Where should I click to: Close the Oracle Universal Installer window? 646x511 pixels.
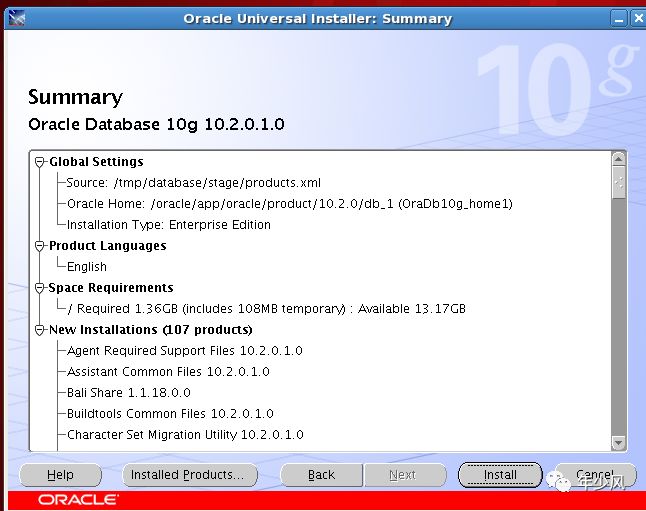click(x=639, y=19)
